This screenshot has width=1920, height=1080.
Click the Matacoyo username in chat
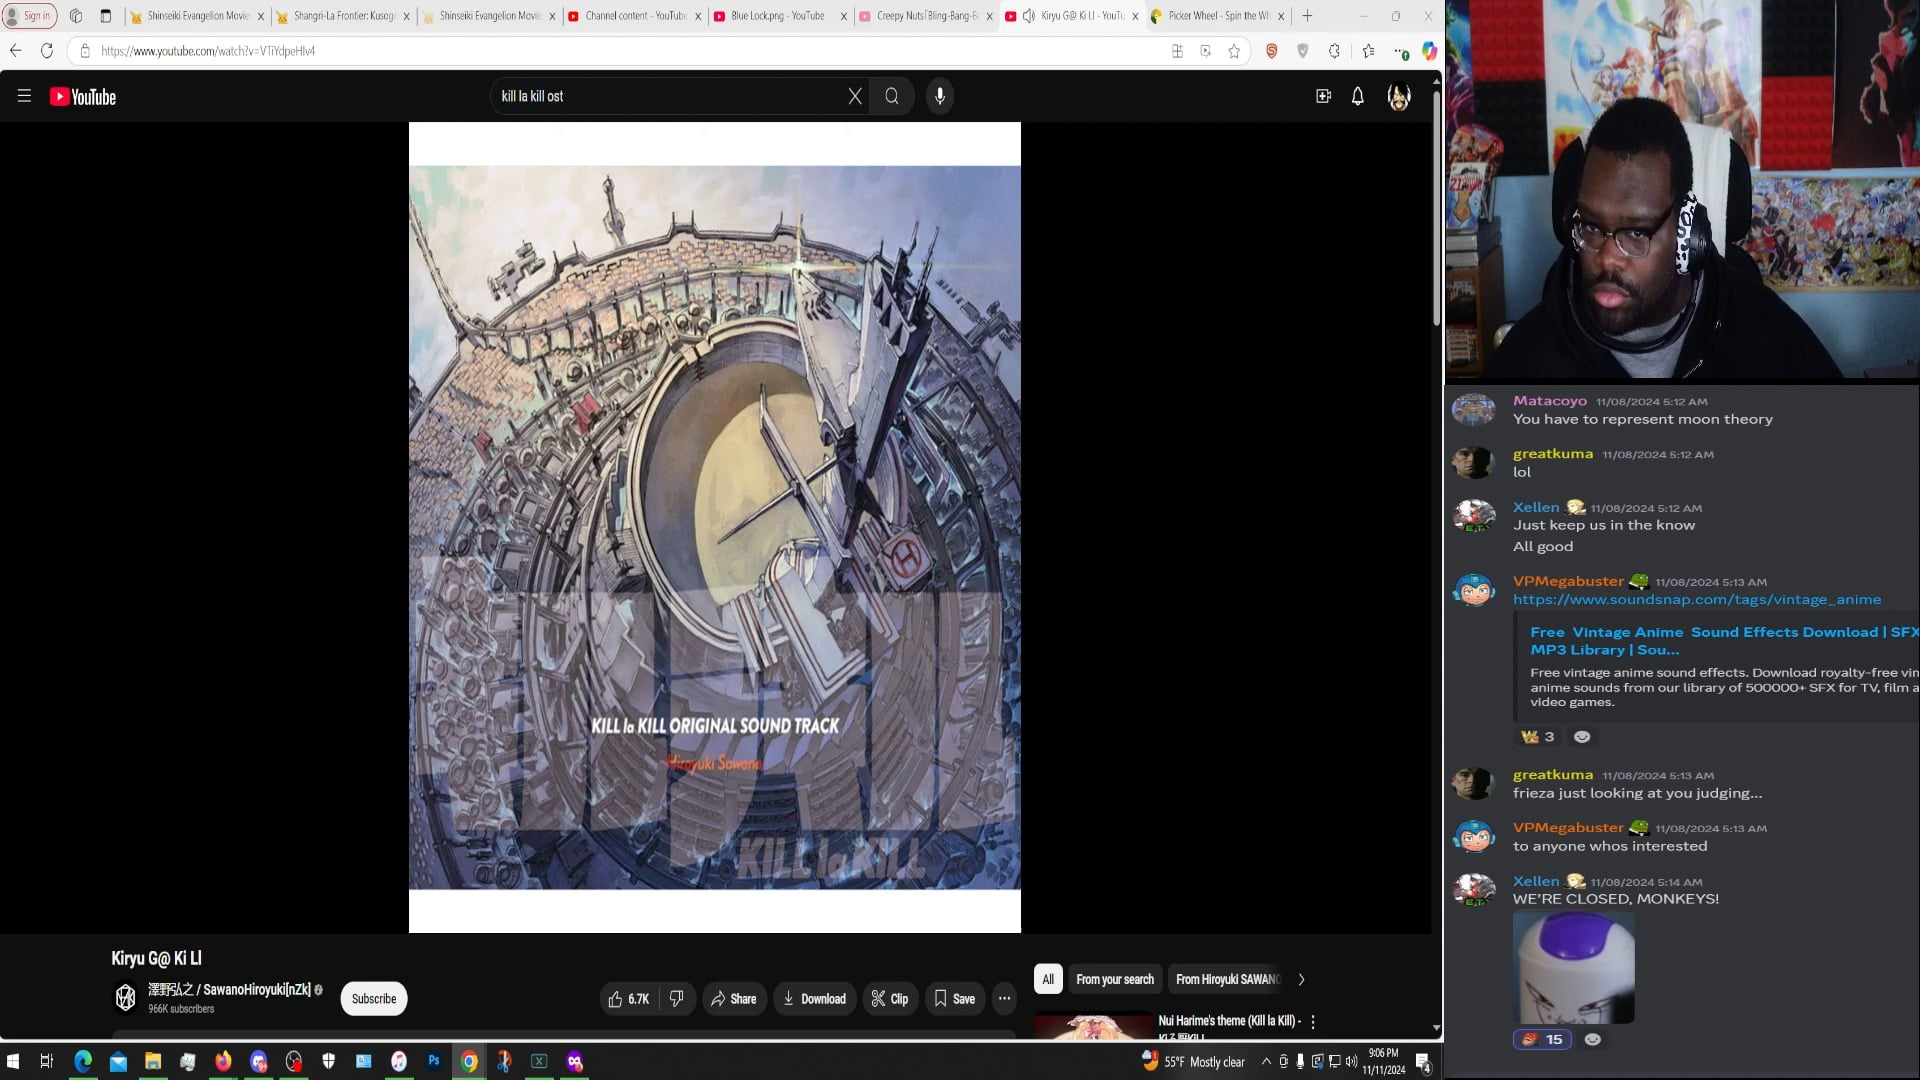pyautogui.click(x=1549, y=401)
